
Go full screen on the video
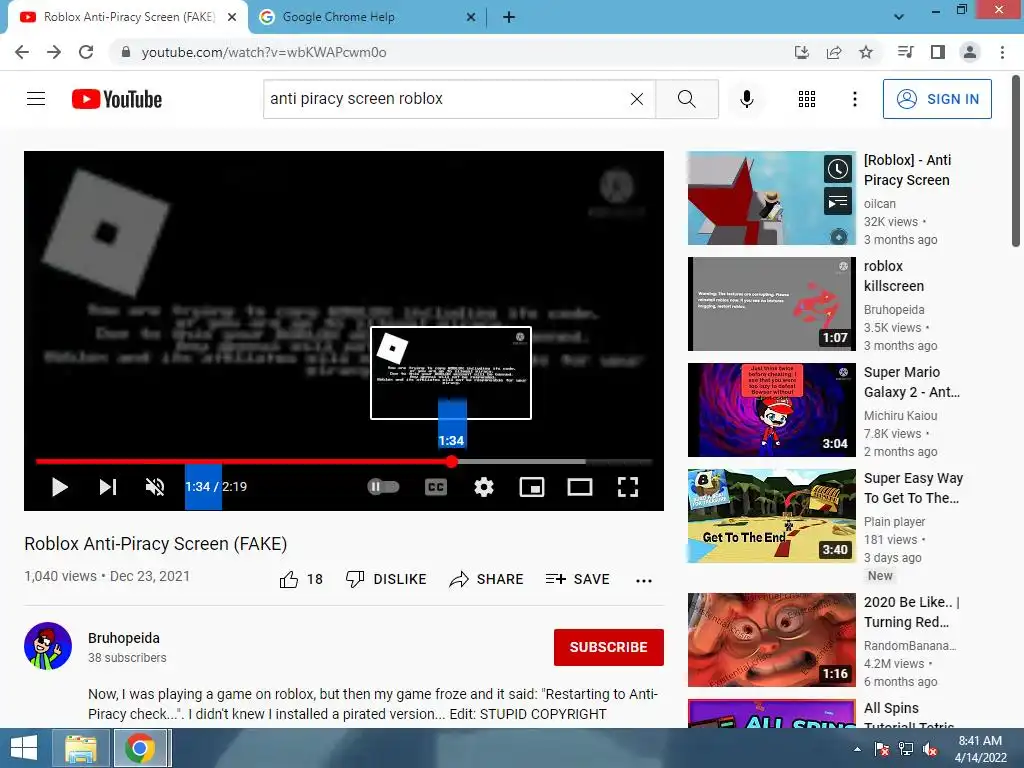click(x=628, y=487)
